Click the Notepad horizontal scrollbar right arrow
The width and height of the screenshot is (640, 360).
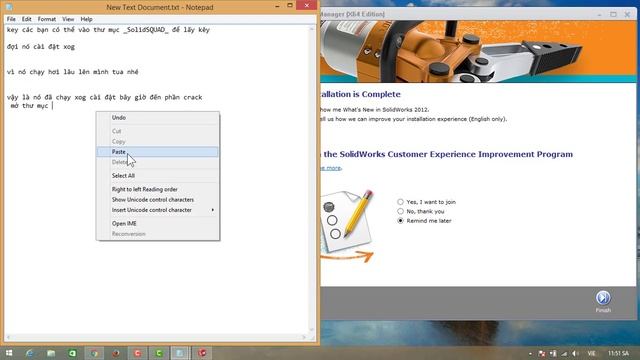[x=304, y=338]
